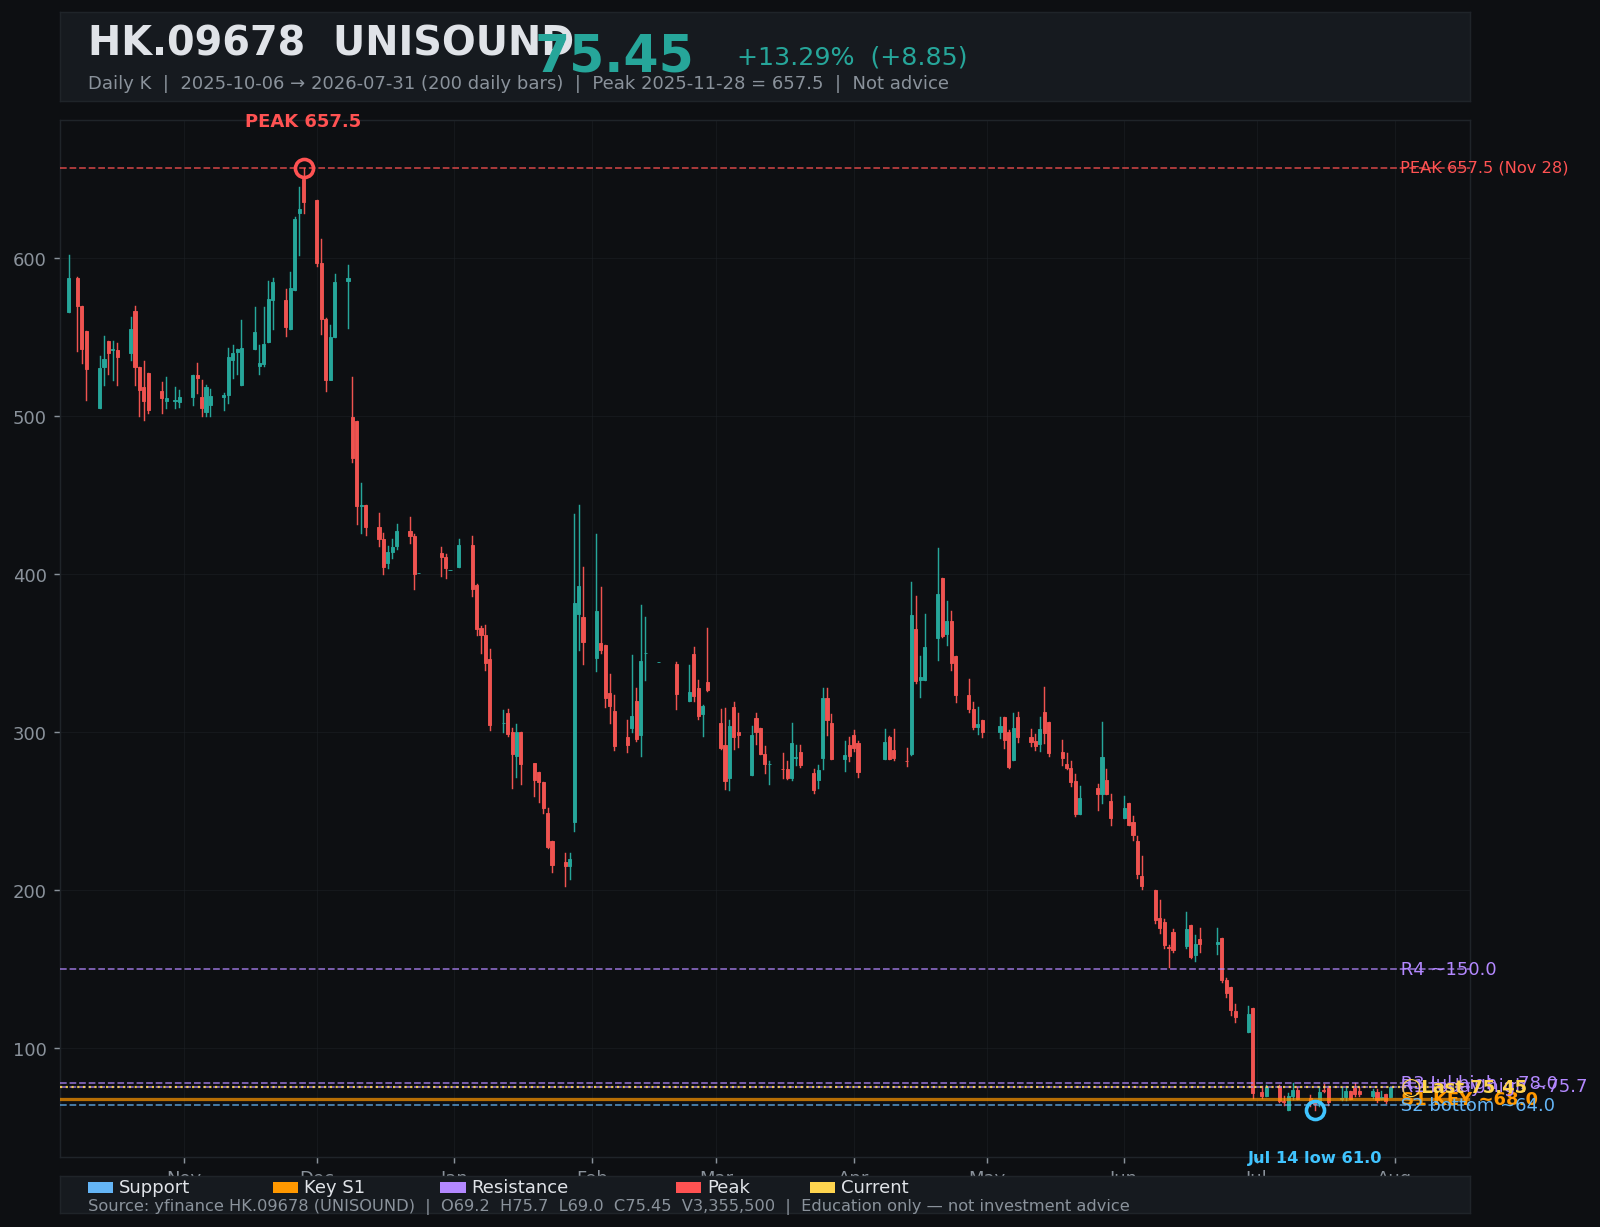The height and width of the screenshot is (1227, 1600).
Task: Click the bold "PEAK 657.5" label above the peak
Action: [303, 122]
